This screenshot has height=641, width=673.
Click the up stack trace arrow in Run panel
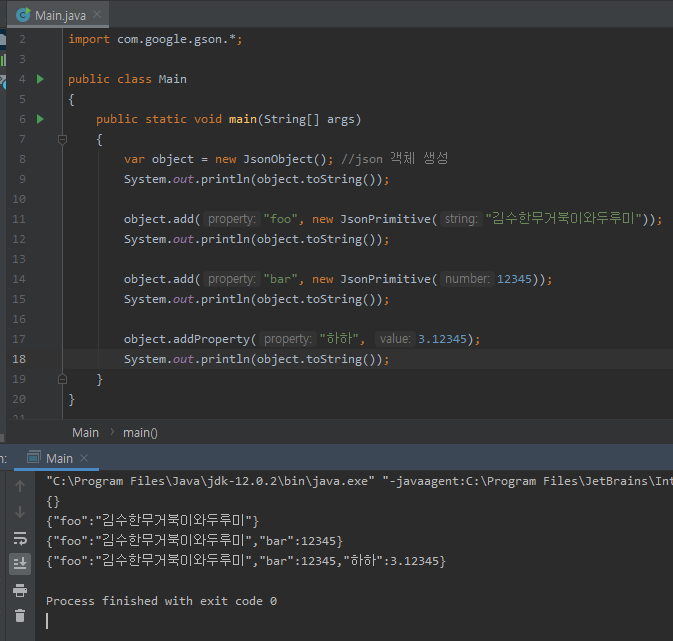(x=20, y=486)
